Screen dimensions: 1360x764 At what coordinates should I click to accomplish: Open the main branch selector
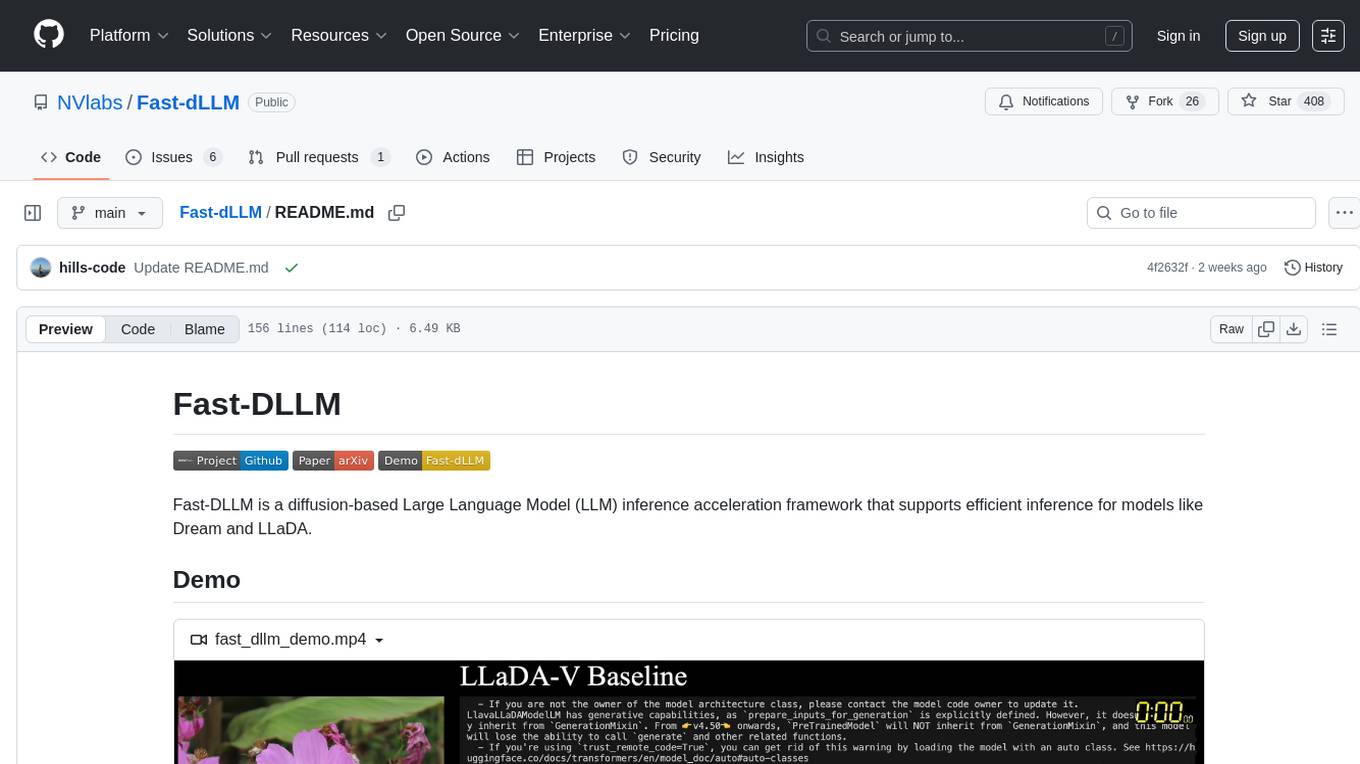coord(110,213)
